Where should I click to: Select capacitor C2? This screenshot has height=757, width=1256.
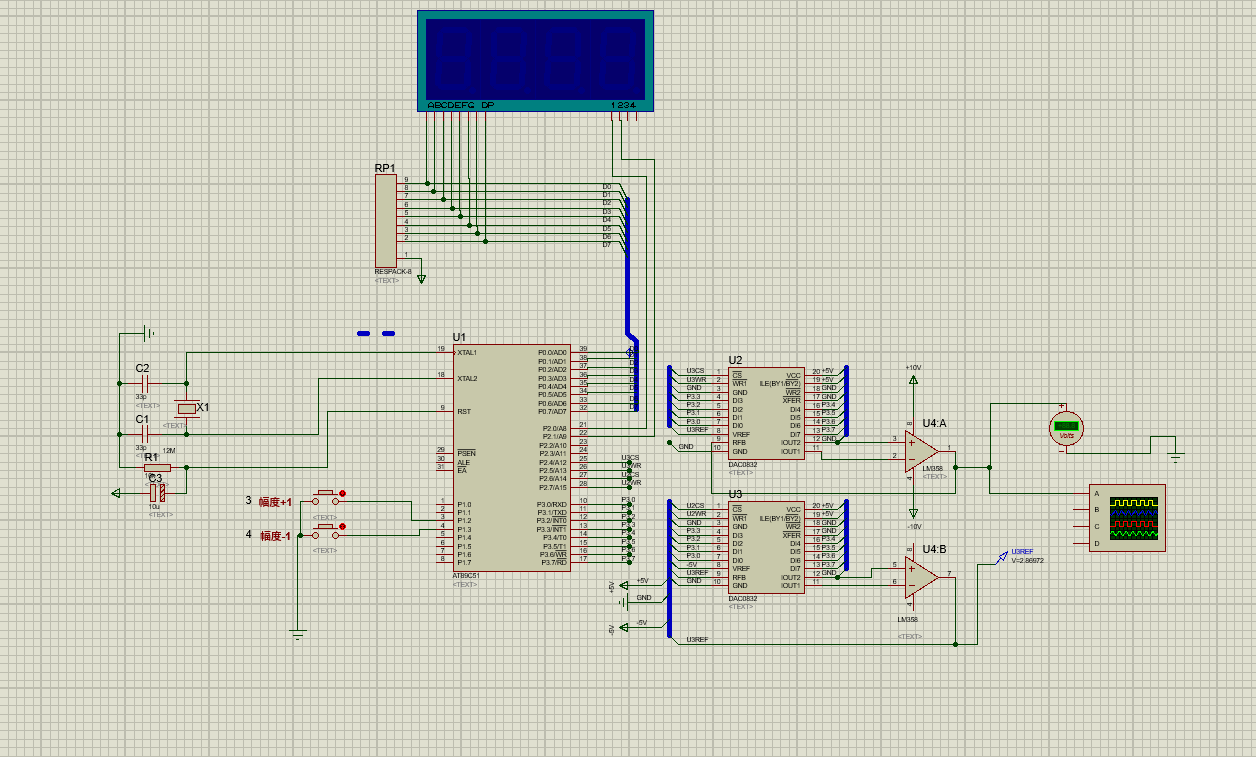[143, 383]
